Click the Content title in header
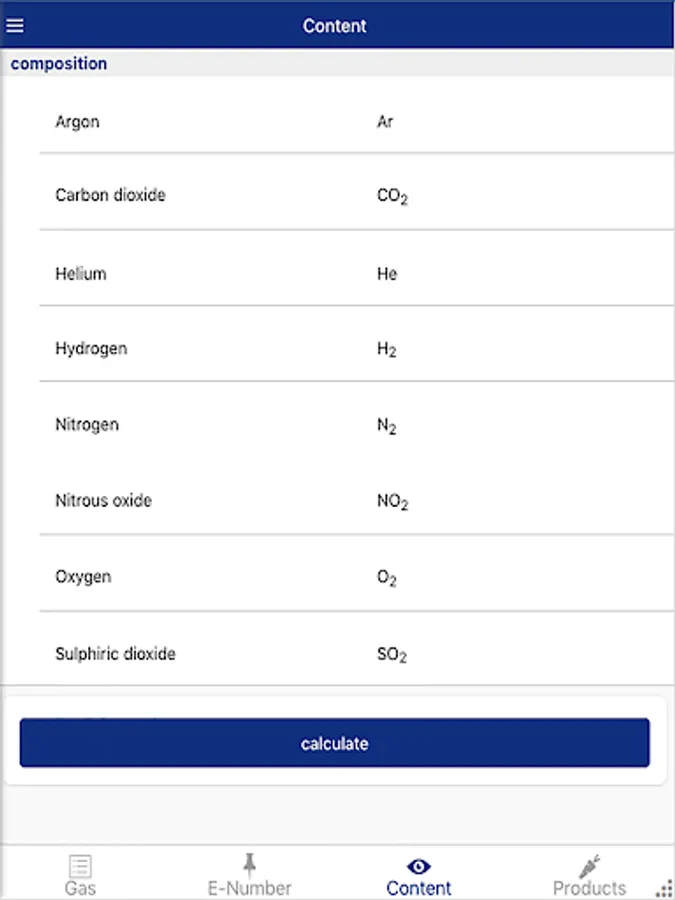 click(x=335, y=26)
